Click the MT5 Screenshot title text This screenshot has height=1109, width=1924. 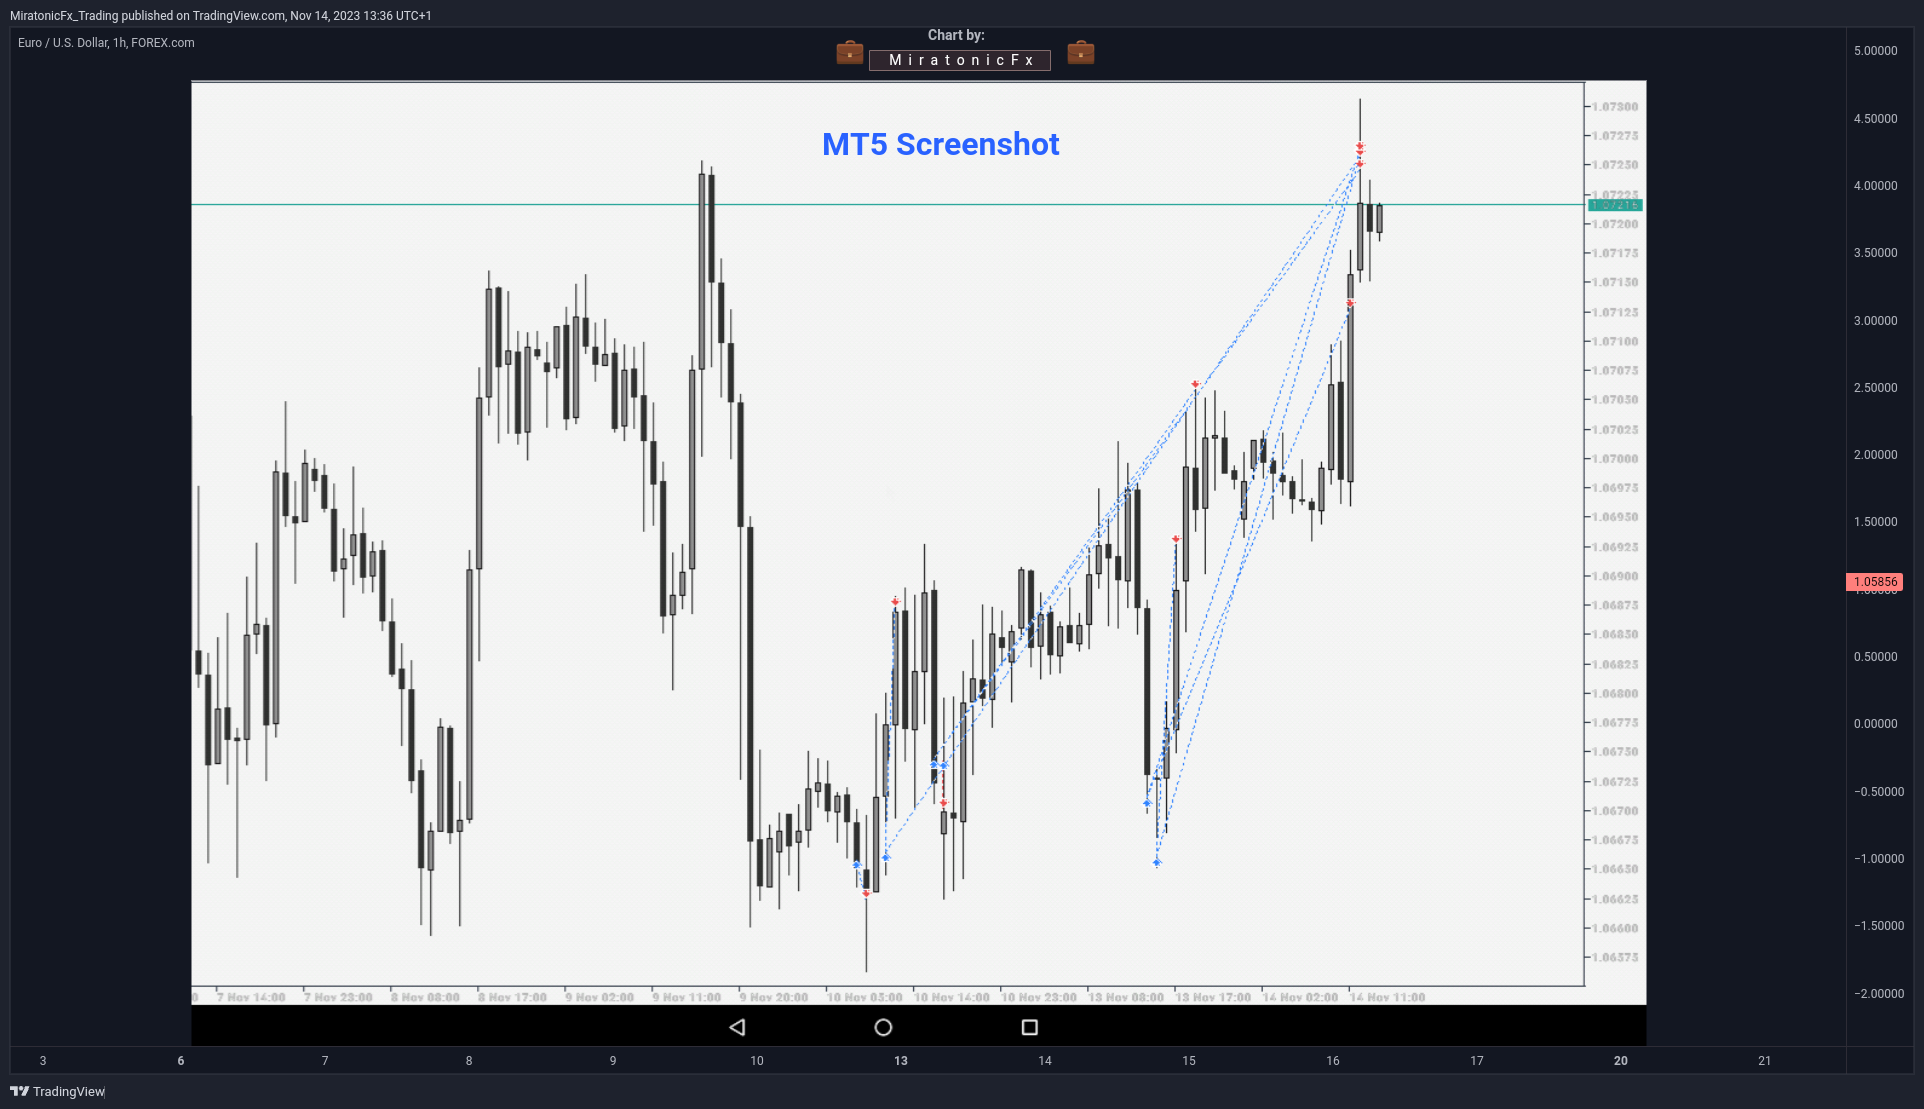point(940,144)
